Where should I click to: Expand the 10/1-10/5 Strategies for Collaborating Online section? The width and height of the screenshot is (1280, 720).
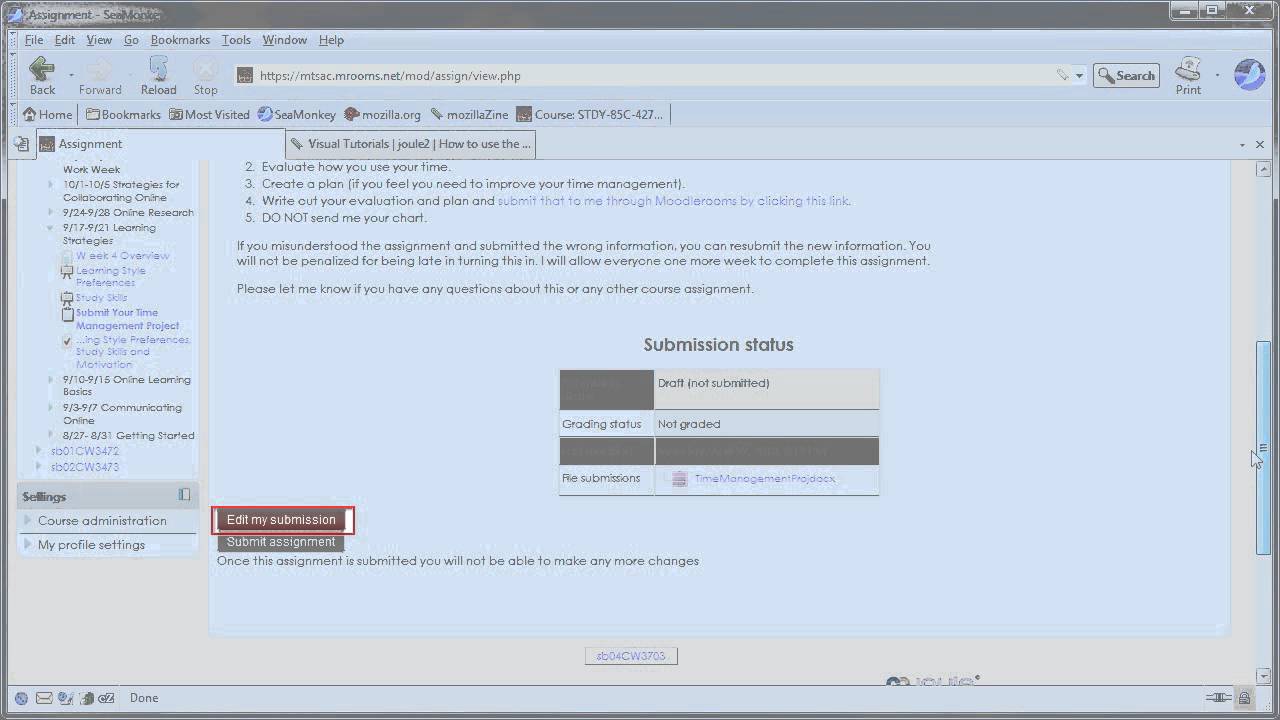[x=52, y=185]
